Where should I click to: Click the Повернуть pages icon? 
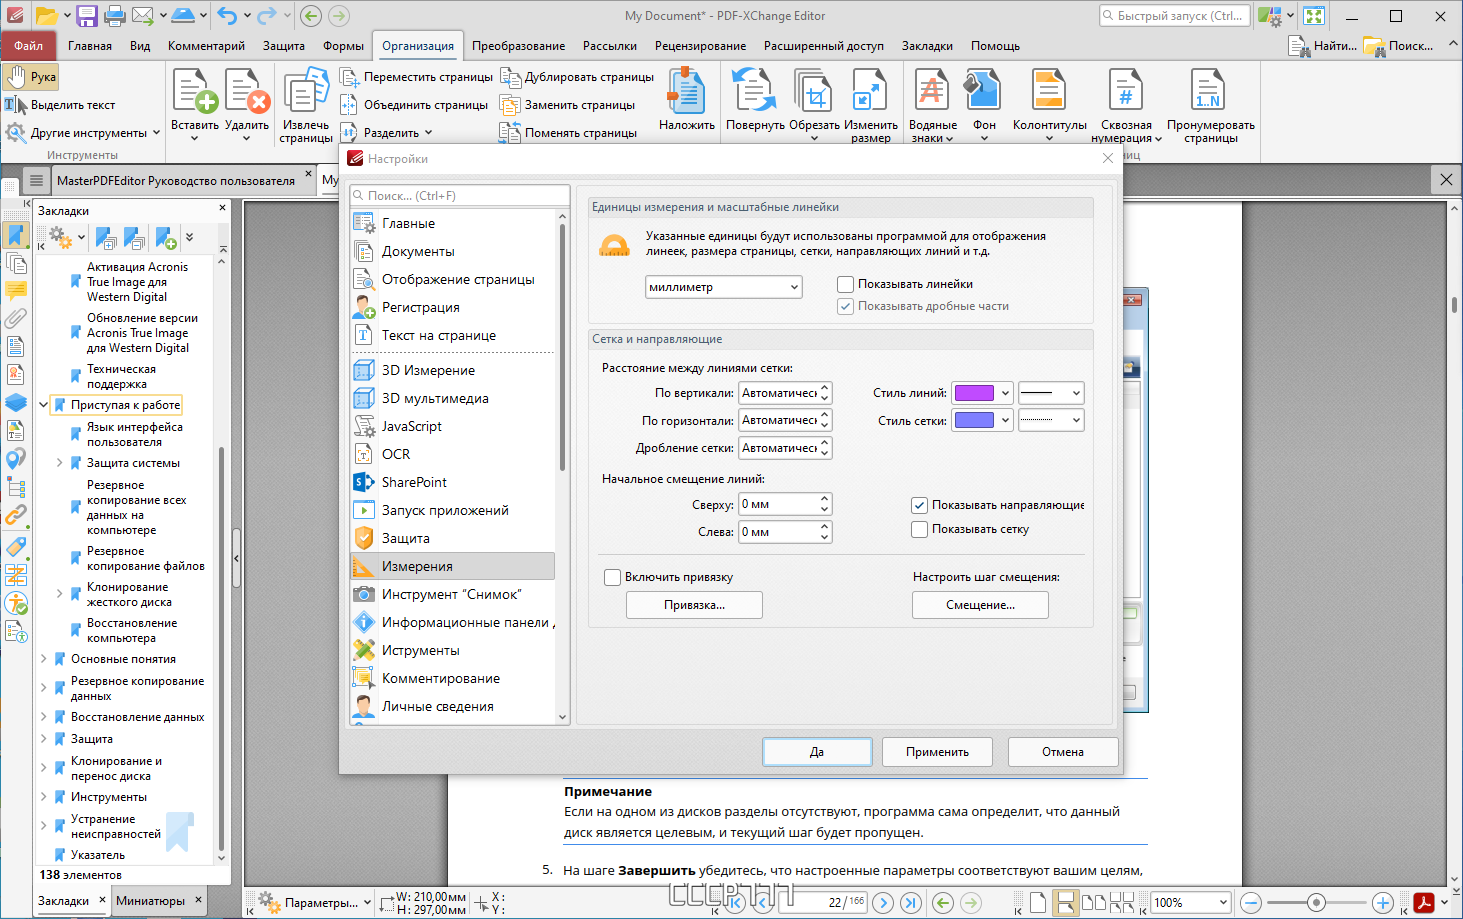(x=755, y=91)
